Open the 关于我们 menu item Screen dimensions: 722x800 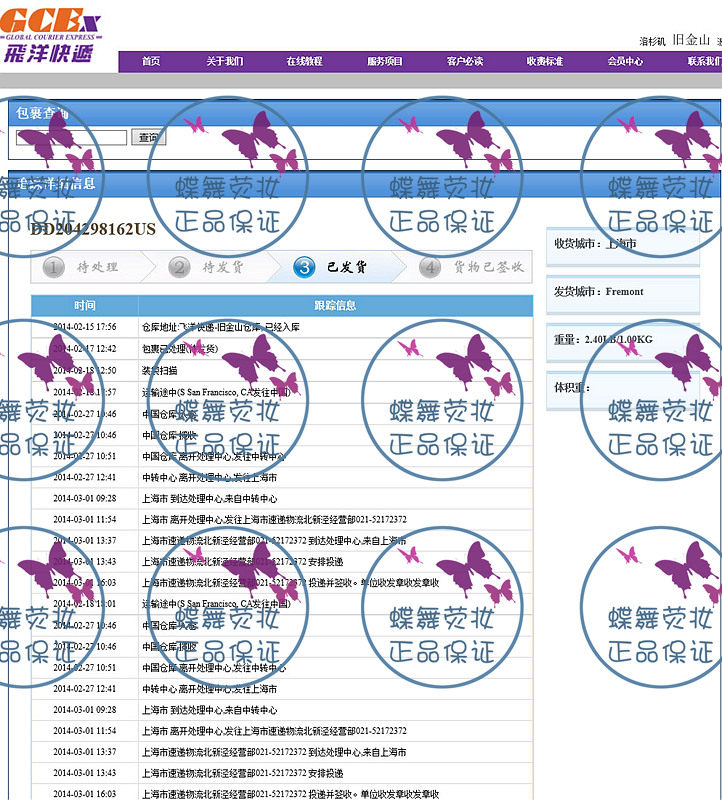[225, 61]
